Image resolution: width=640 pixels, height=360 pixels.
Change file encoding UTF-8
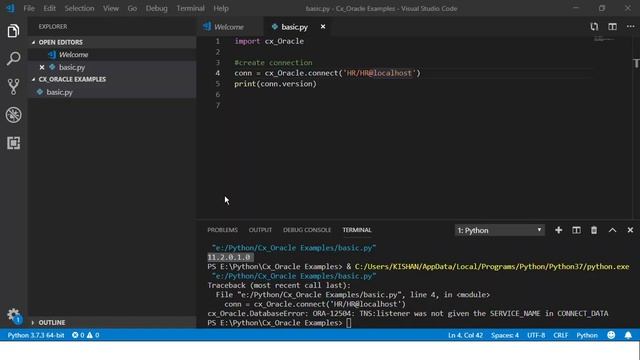click(536, 335)
